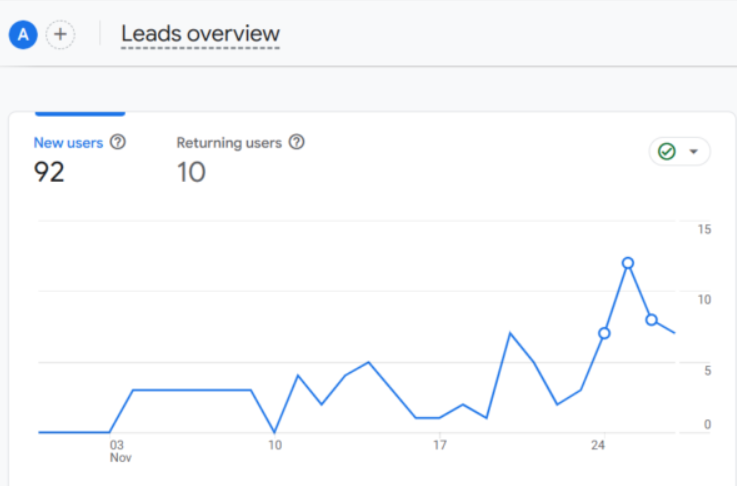The image size is (737, 486).
Task: Click the 10 returning users value
Action: point(191,172)
